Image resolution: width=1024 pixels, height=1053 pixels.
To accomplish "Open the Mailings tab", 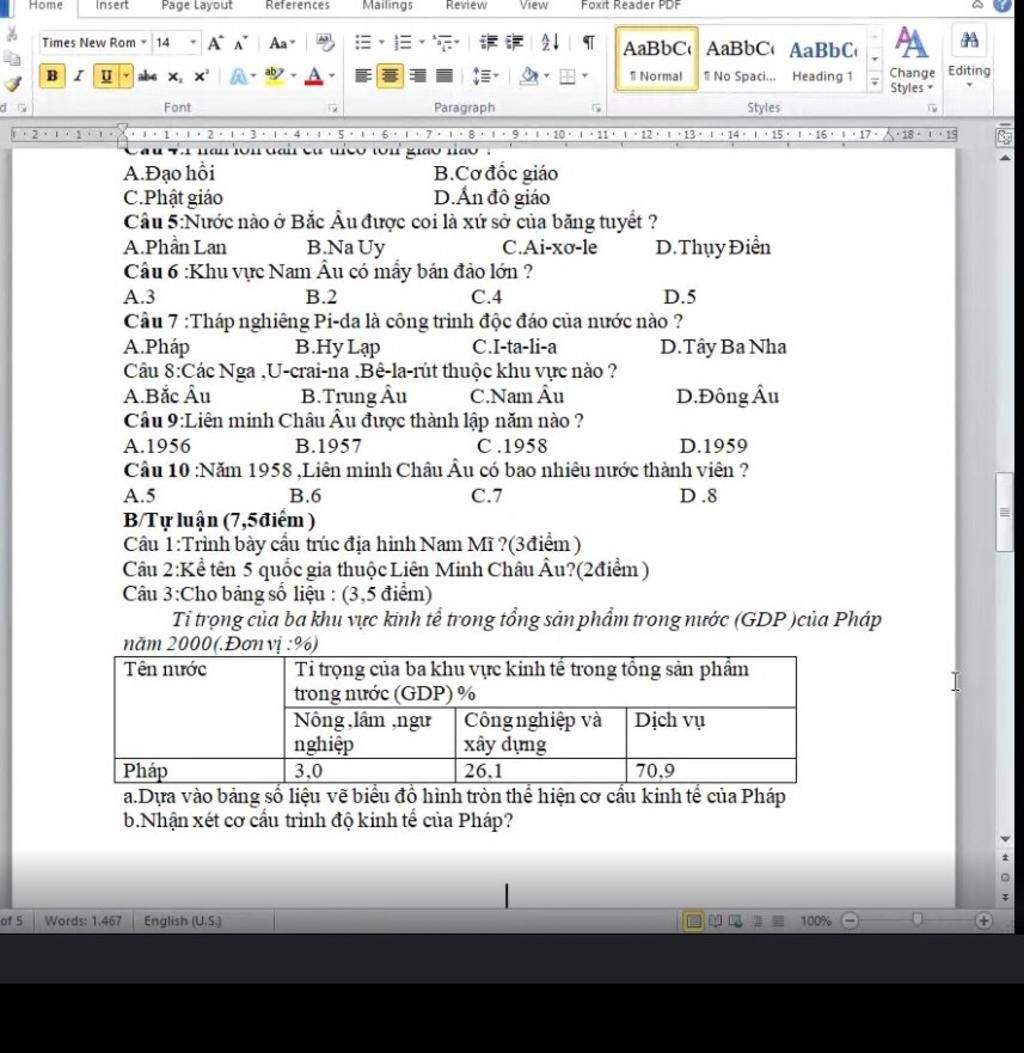I will pos(387,5).
